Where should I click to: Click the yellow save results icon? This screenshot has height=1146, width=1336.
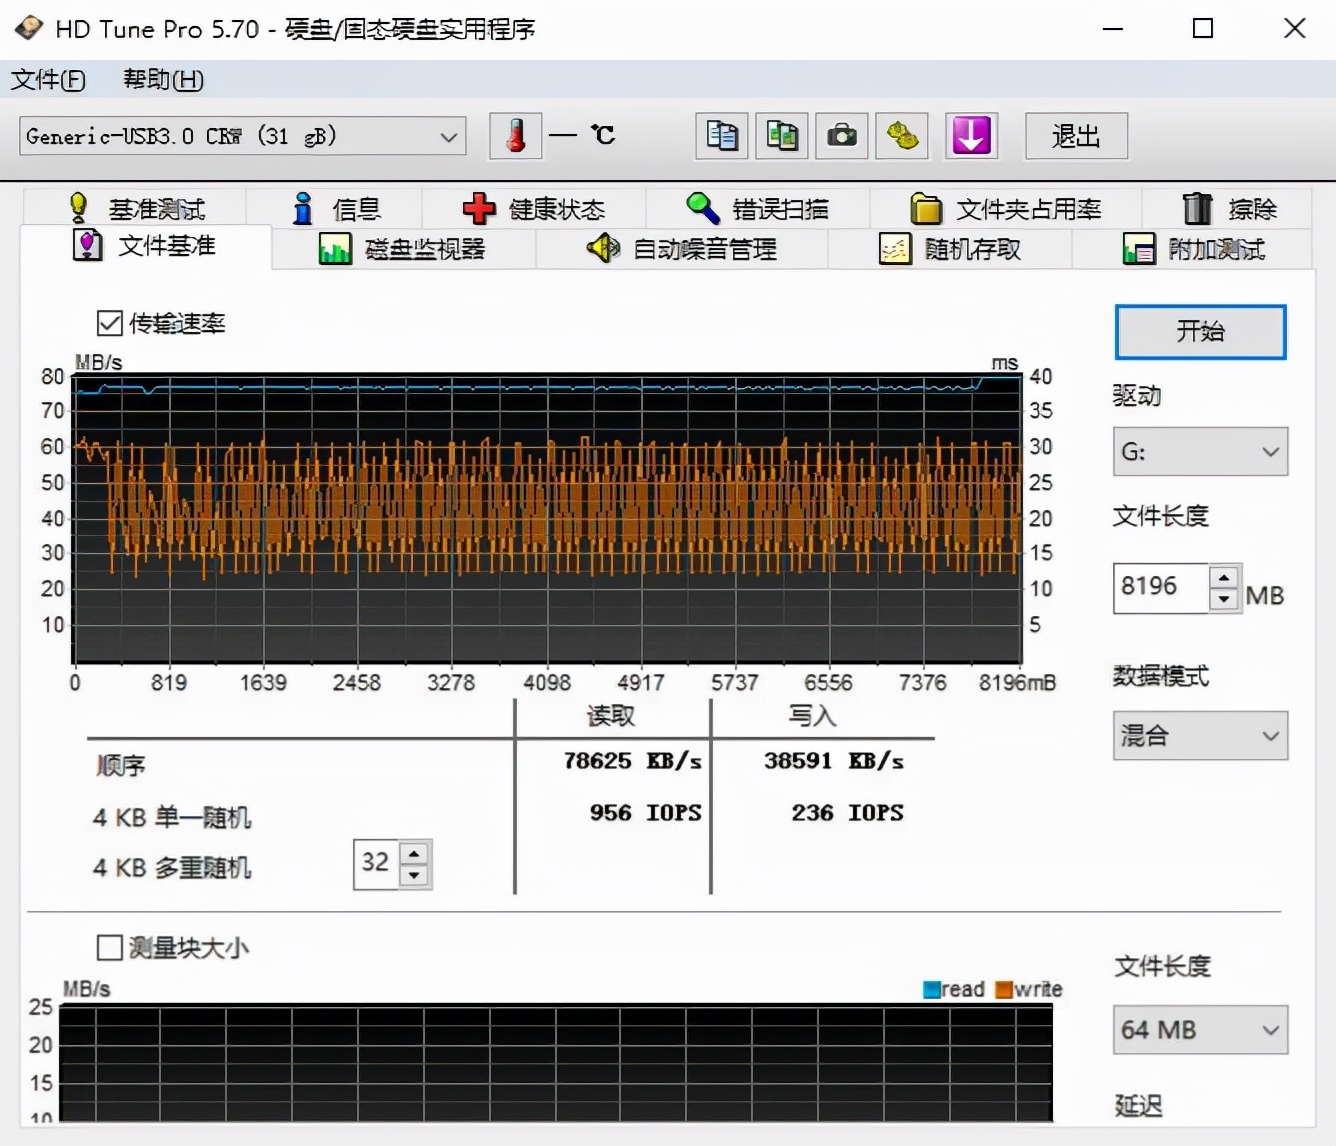901,136
